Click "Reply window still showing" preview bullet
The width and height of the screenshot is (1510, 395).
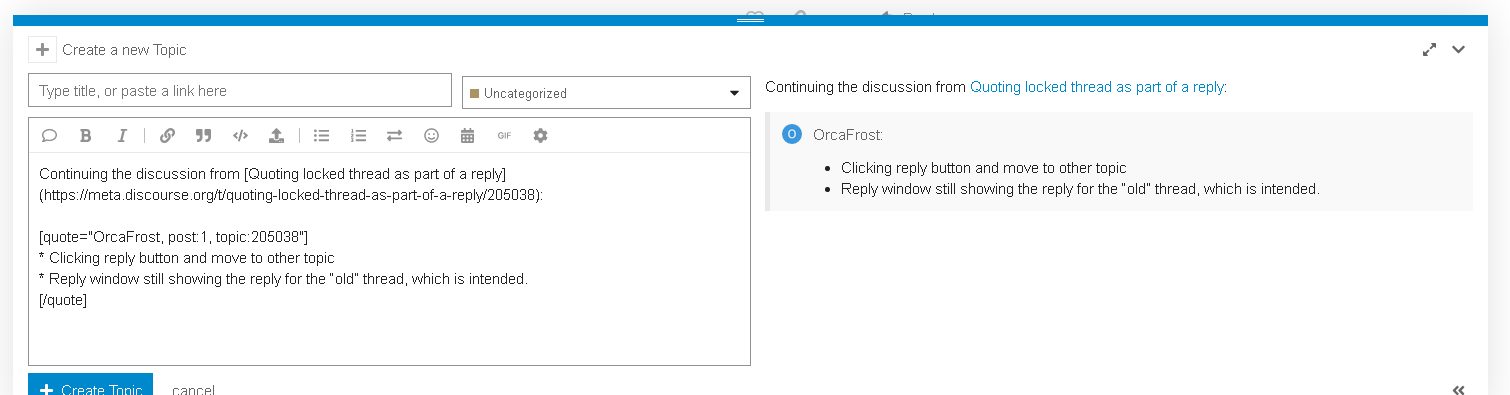1080,188
